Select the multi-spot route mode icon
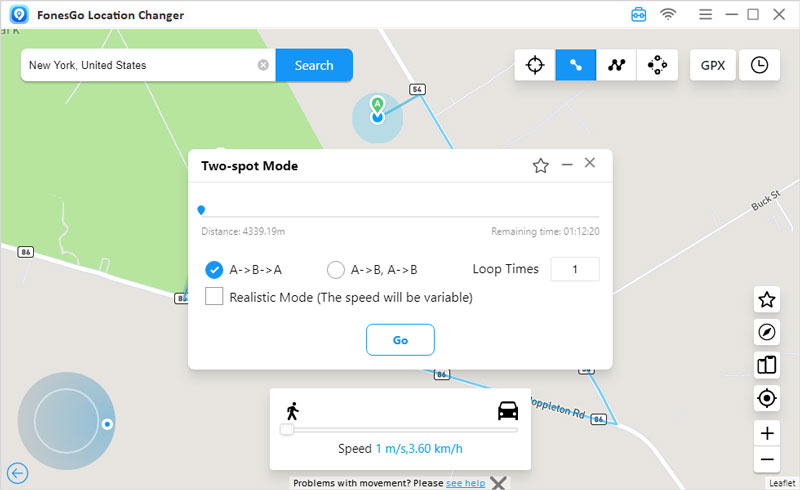Screen dimensions: 800x490 click(616, 65)
